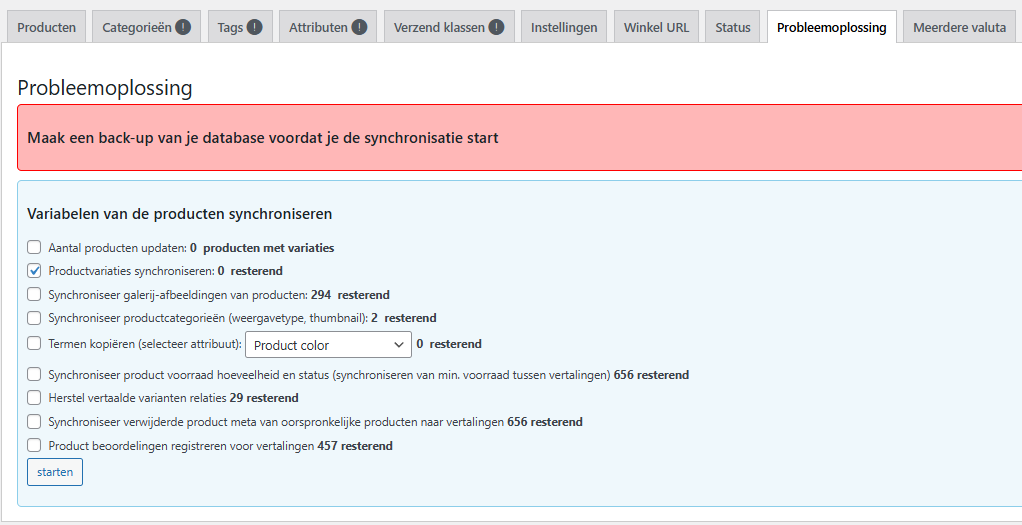The width and height of the screenshot is (1022, 525).
Task: Click the warning icon on Categorieën tab
Action: point(183,27)
